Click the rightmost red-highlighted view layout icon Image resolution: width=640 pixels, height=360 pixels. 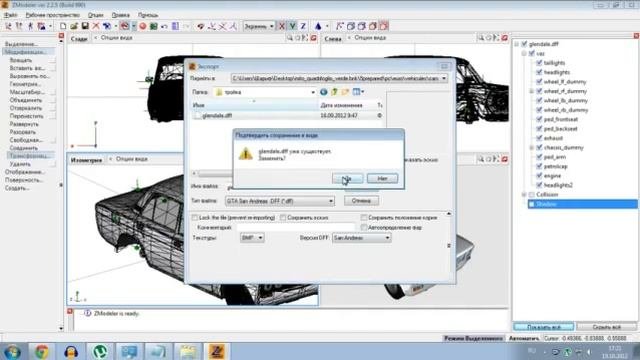384,26
